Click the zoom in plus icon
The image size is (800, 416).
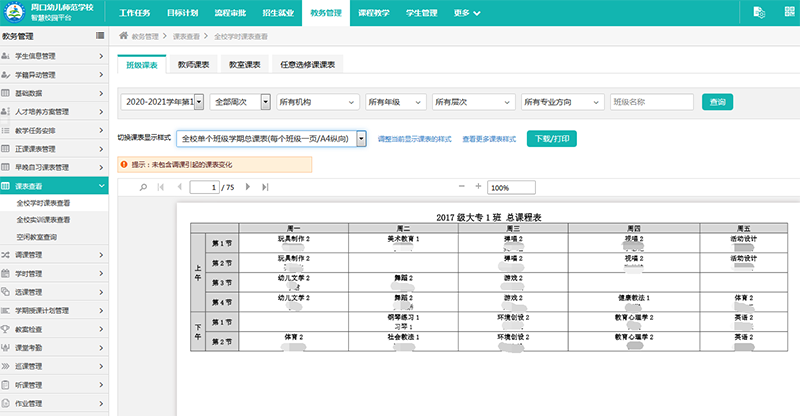(479, 187)
